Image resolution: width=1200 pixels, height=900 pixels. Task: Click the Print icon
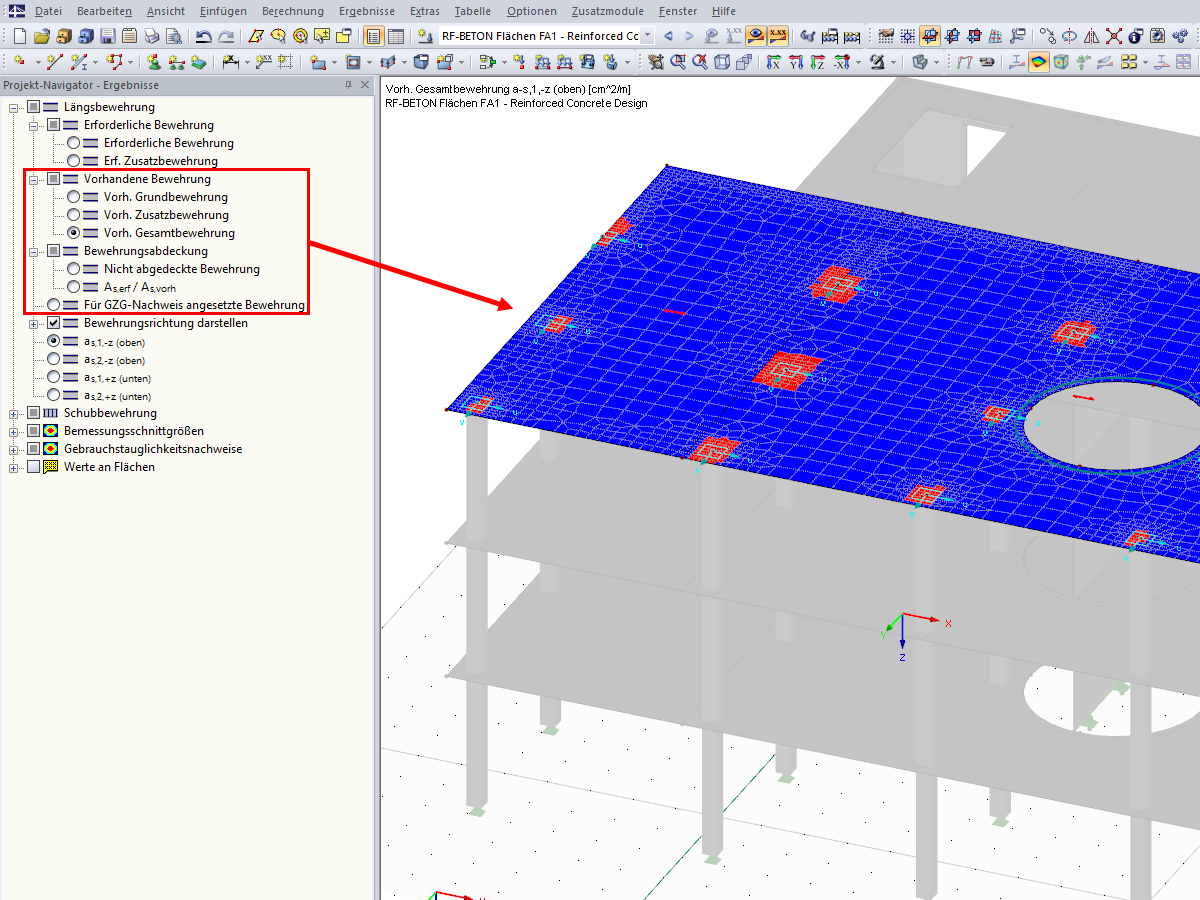(x=151, y=36)
